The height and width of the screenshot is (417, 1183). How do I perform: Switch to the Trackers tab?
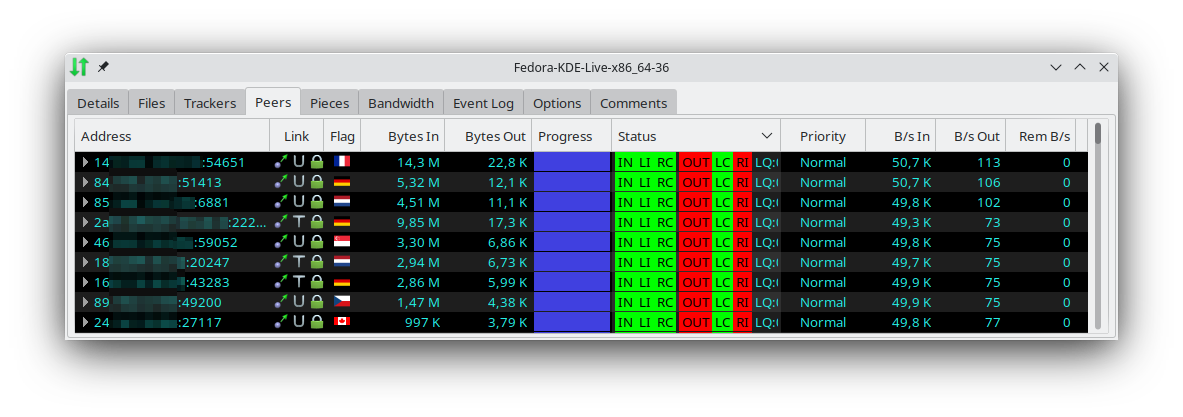coord(210,103)
